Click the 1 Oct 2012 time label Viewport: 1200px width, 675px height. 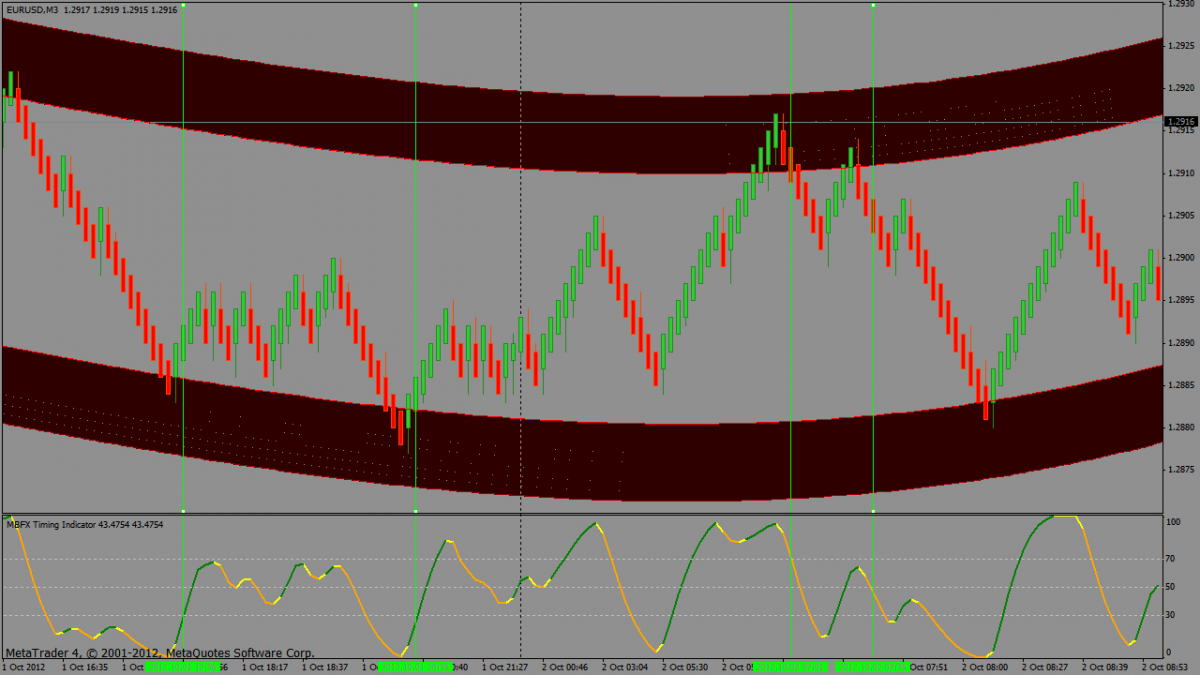coord(24,666)
